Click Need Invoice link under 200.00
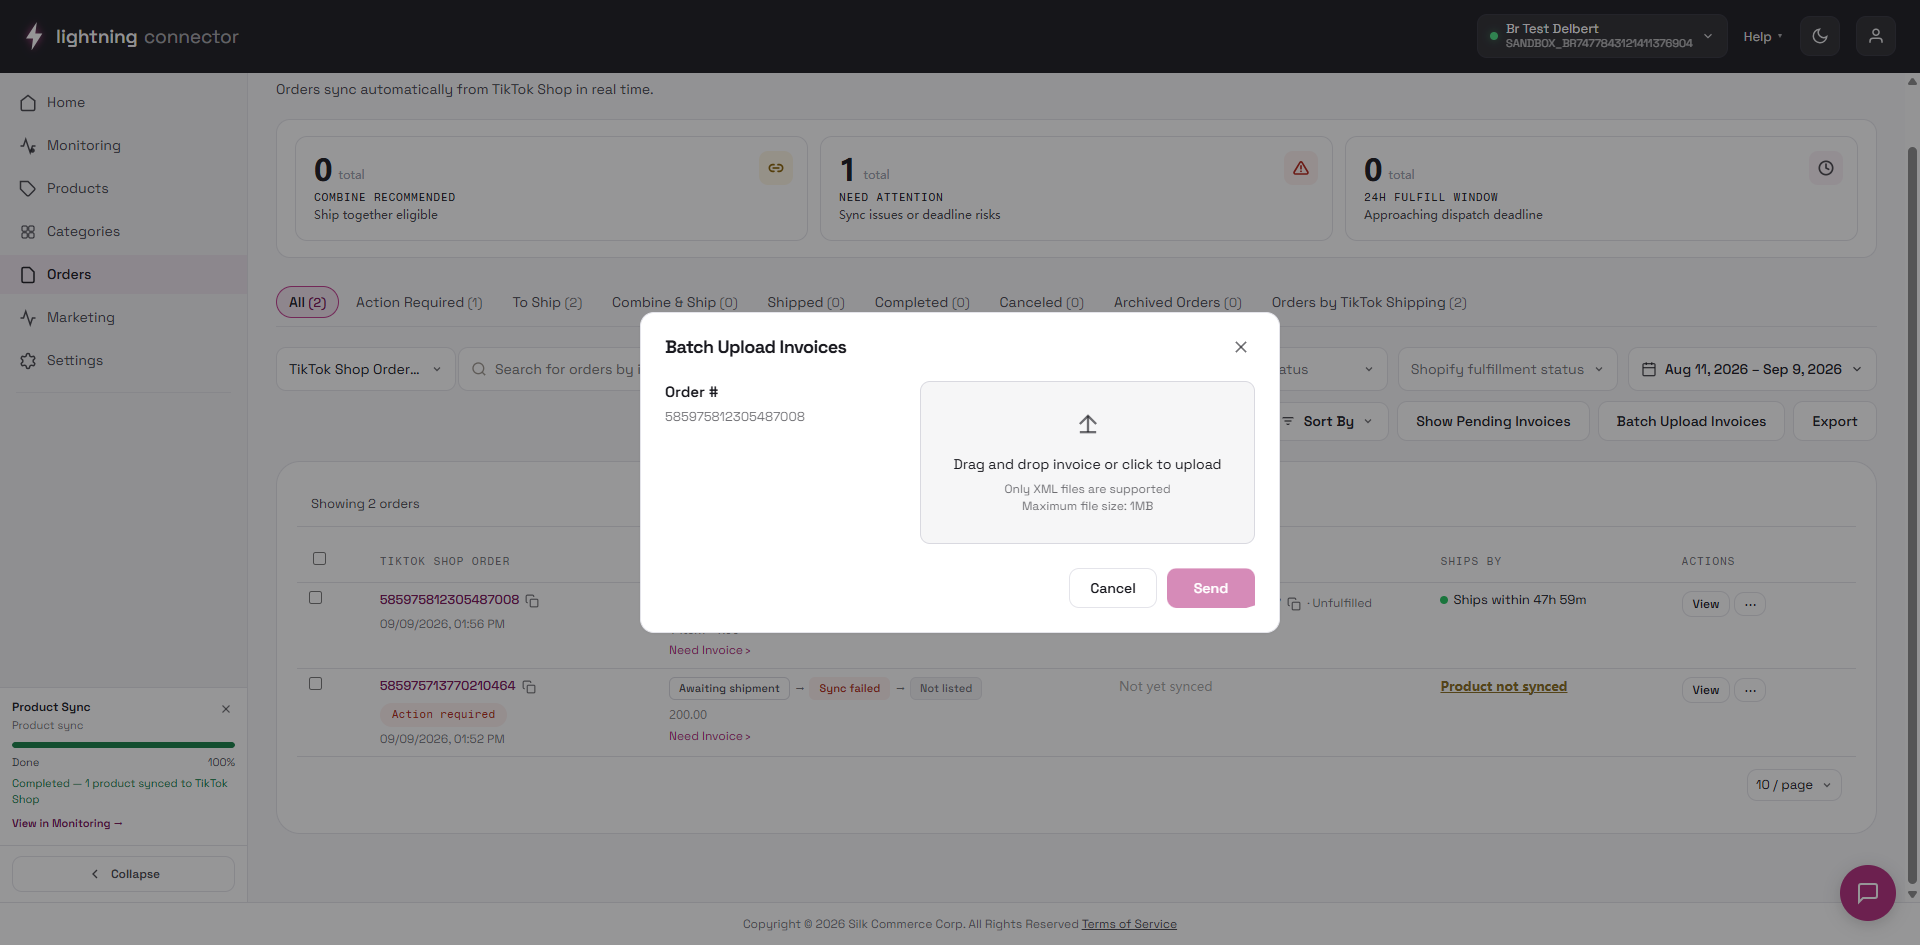 (709, 737)
